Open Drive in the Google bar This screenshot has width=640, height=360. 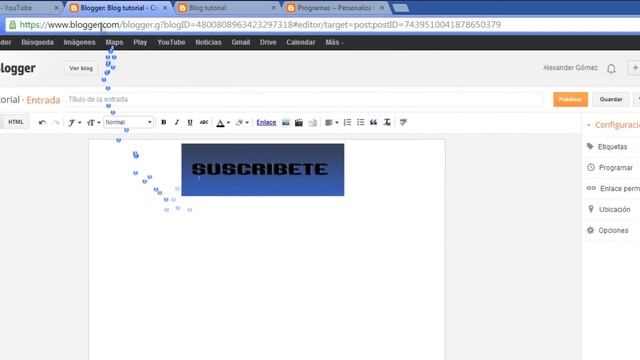click(268, 42)
